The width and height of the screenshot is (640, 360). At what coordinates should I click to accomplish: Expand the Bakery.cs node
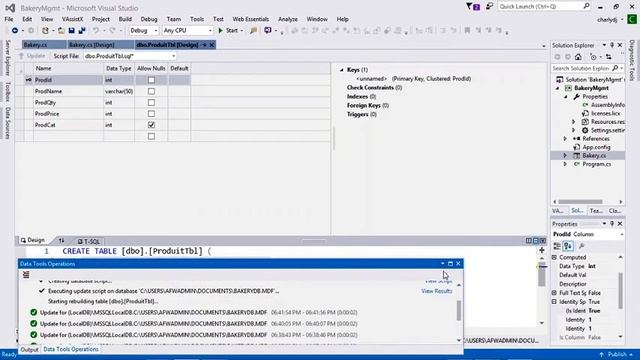pos(565,156)
